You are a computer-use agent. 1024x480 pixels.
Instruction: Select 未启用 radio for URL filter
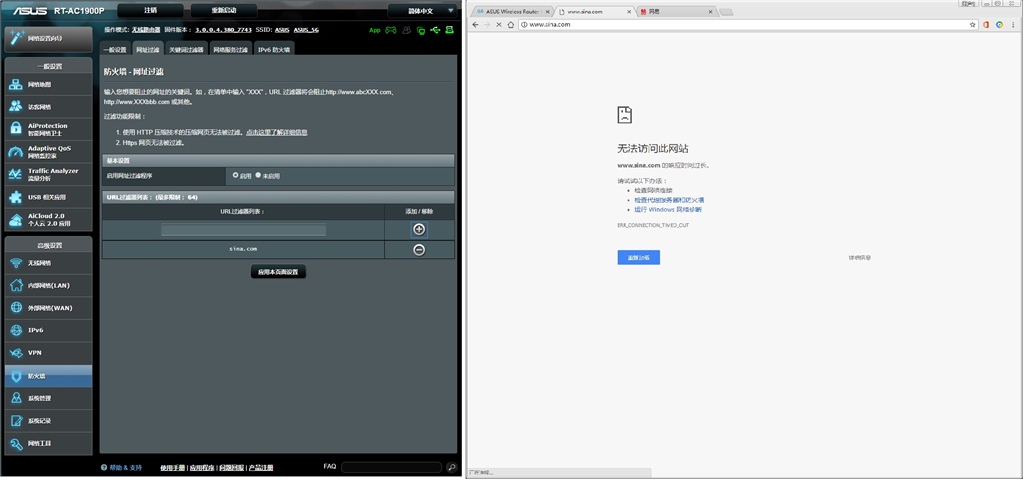click(x=258, y=175)
